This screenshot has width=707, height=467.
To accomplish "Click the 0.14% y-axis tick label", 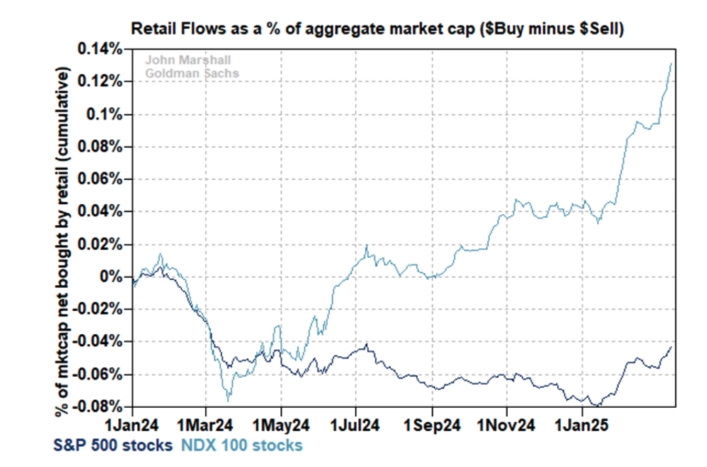I will coord(103,49).
